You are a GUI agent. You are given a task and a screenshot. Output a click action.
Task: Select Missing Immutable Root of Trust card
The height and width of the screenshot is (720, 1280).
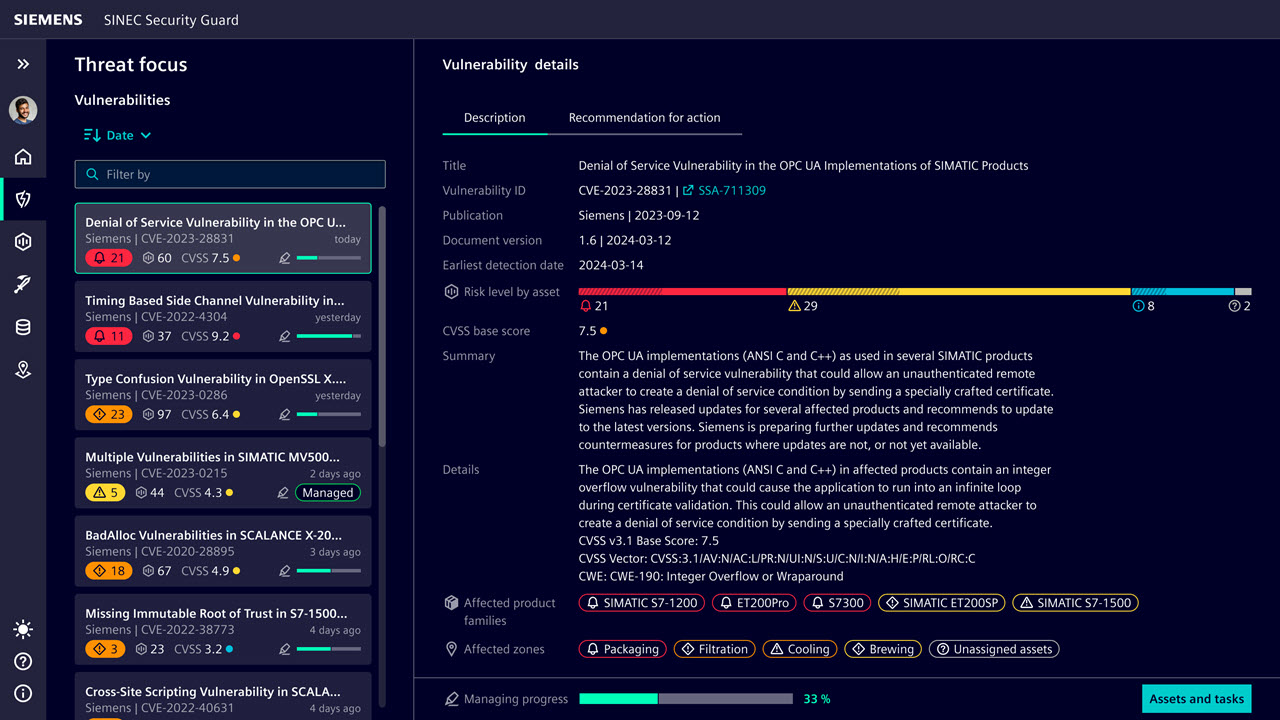(x=223, y=629)
